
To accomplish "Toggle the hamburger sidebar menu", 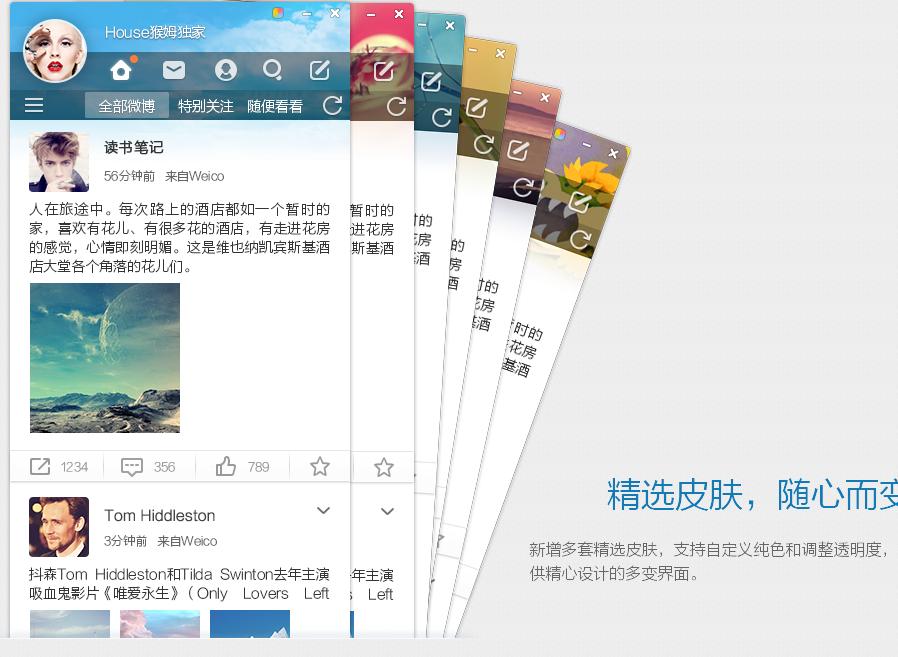I will point(33,105).
